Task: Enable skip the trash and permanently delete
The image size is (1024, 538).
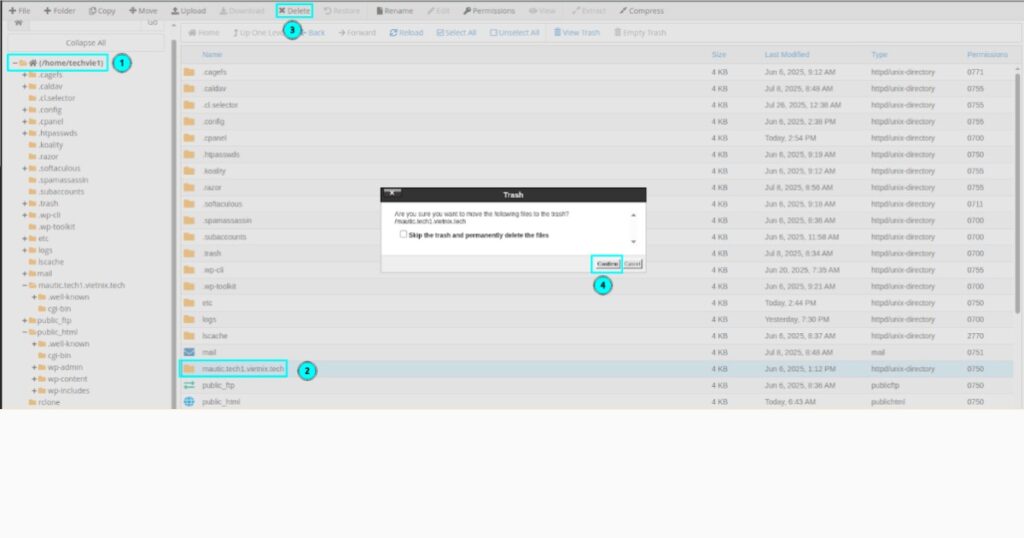Action: 403,235
